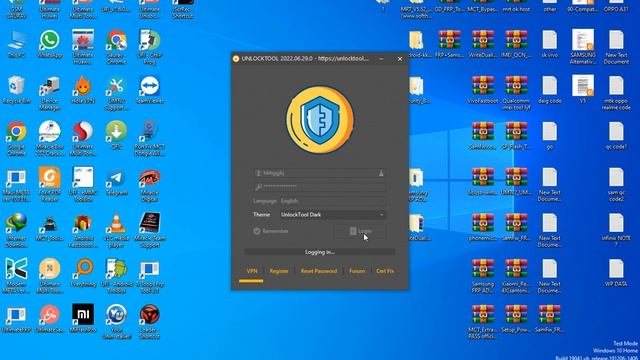This screenshot has width=640, height=360.
Task: Open the TeamViewer desktop shortcut
Action: 149,89
